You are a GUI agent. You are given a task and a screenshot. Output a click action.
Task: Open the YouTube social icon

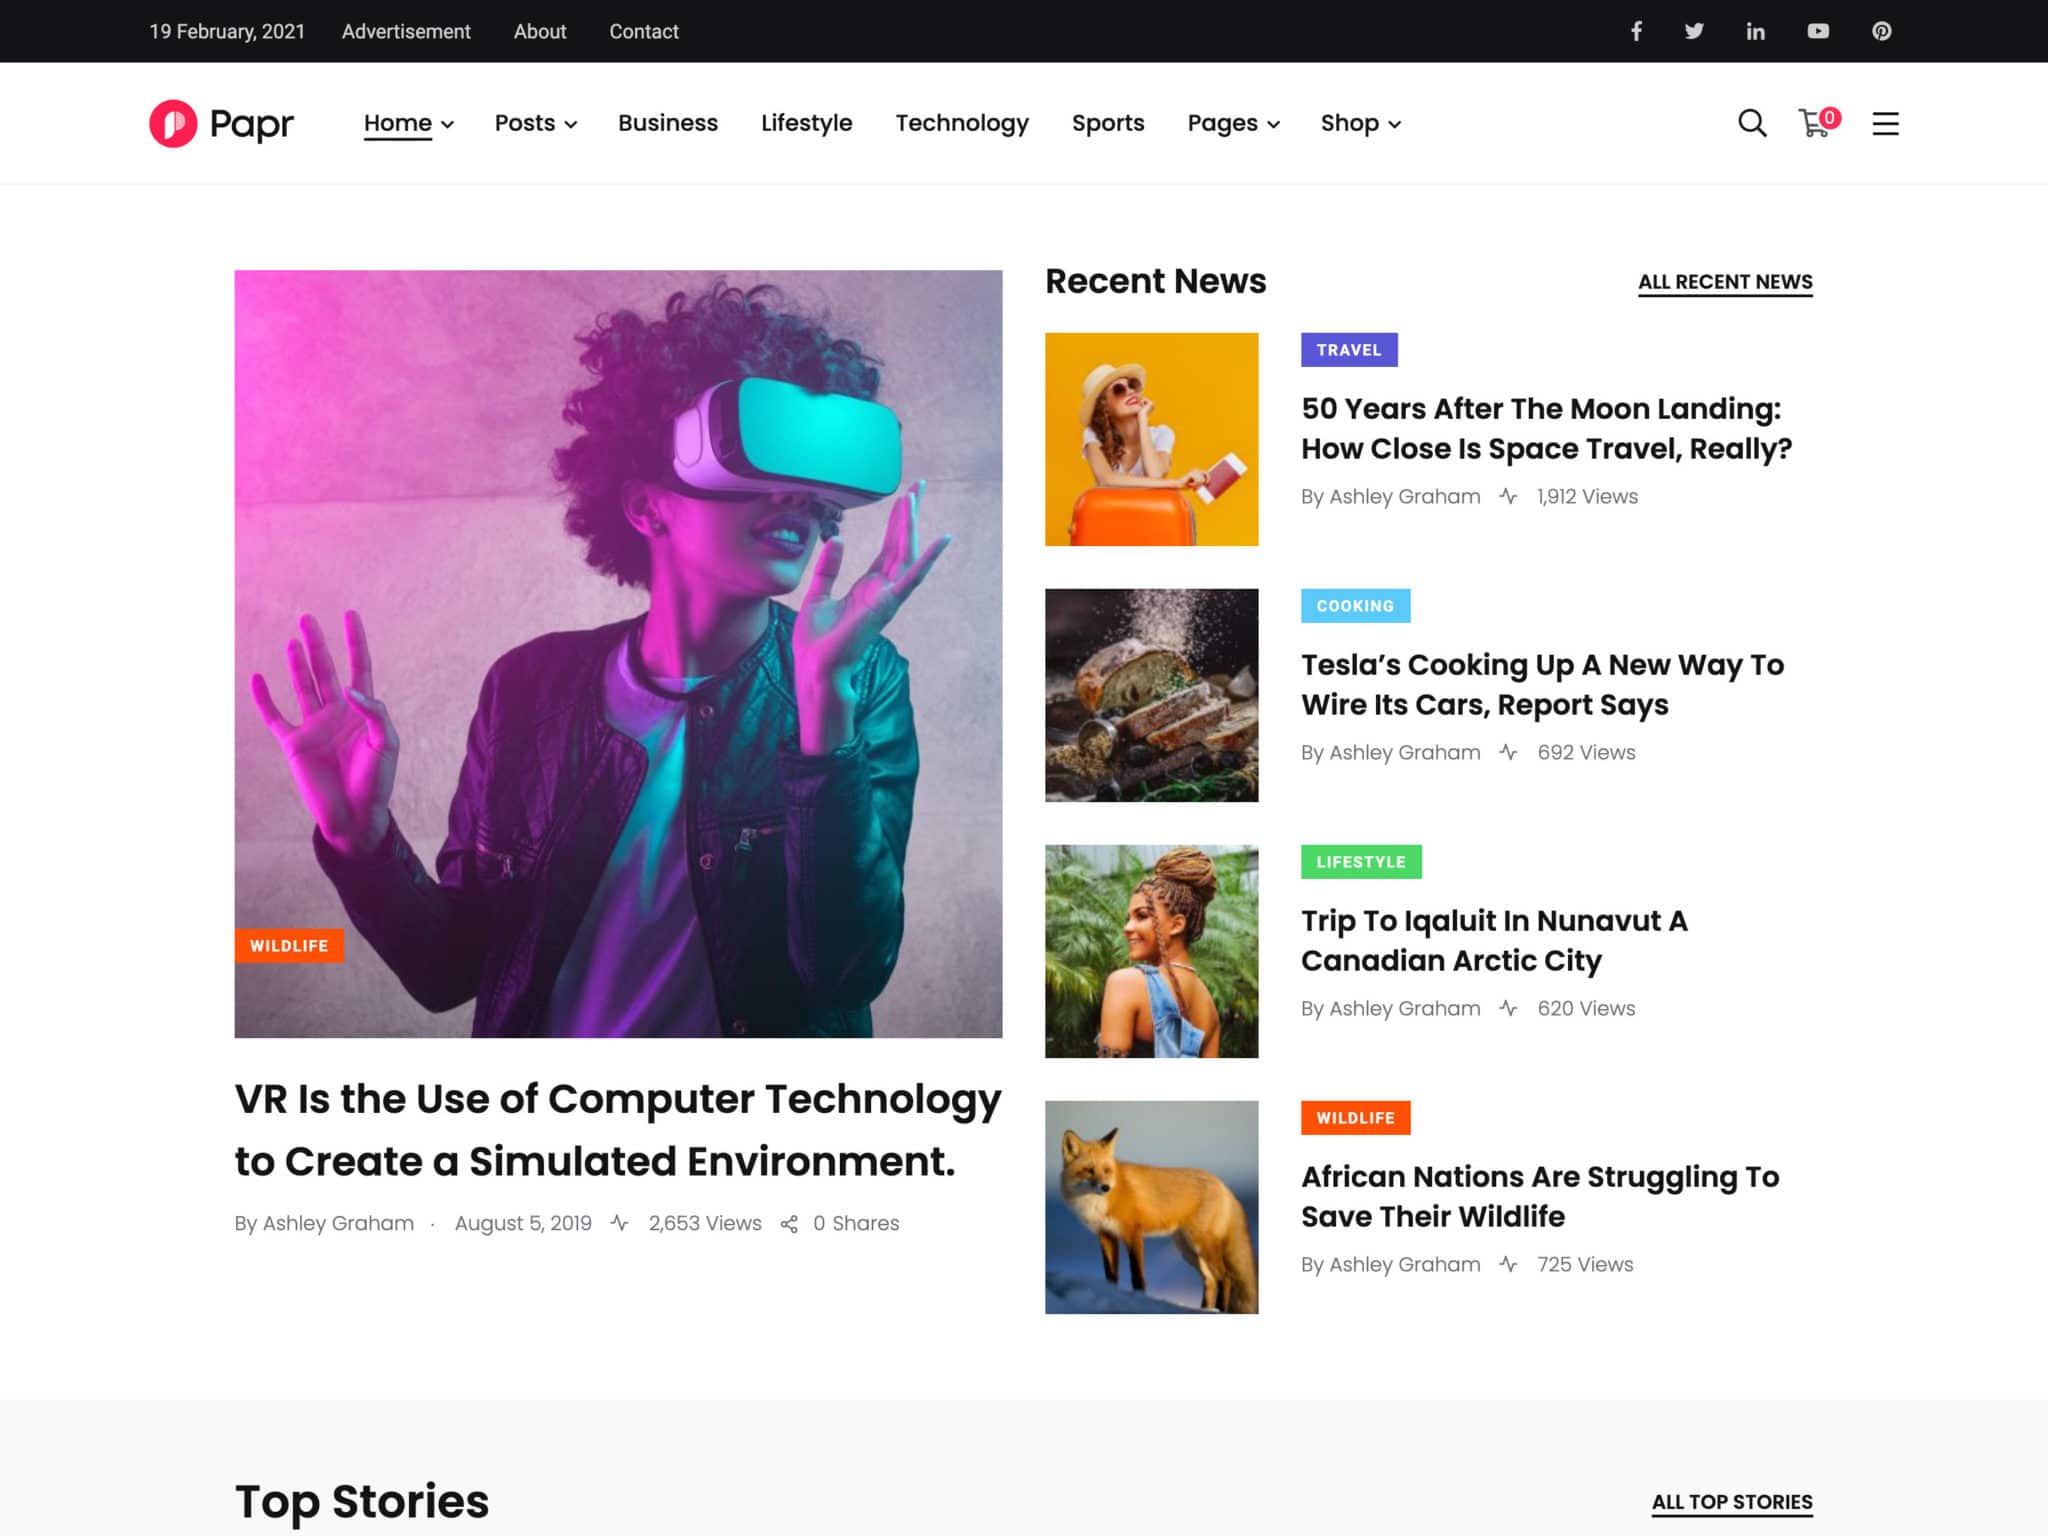pyautogui.click(x=1819, y=31)
